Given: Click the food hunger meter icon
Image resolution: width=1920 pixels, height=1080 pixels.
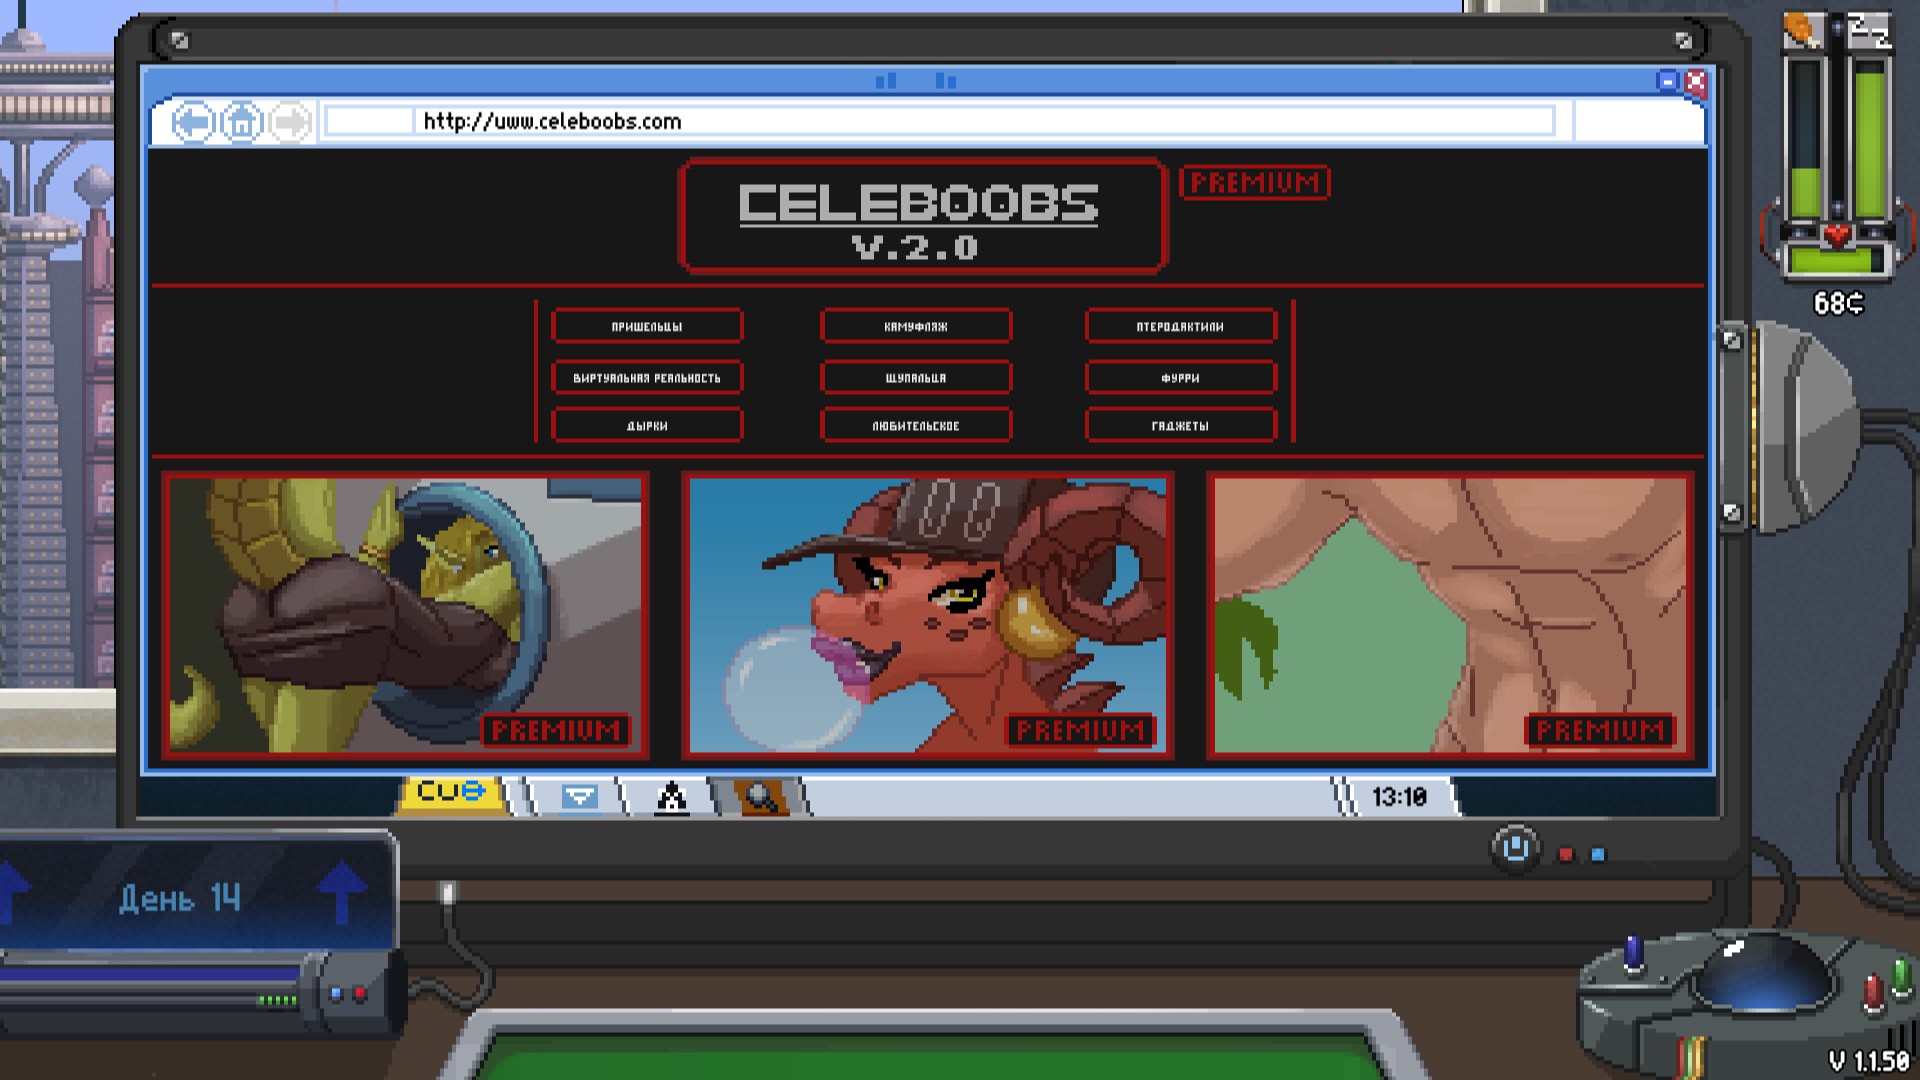Looking at the screenshot, I should (x=1803, y=30).
